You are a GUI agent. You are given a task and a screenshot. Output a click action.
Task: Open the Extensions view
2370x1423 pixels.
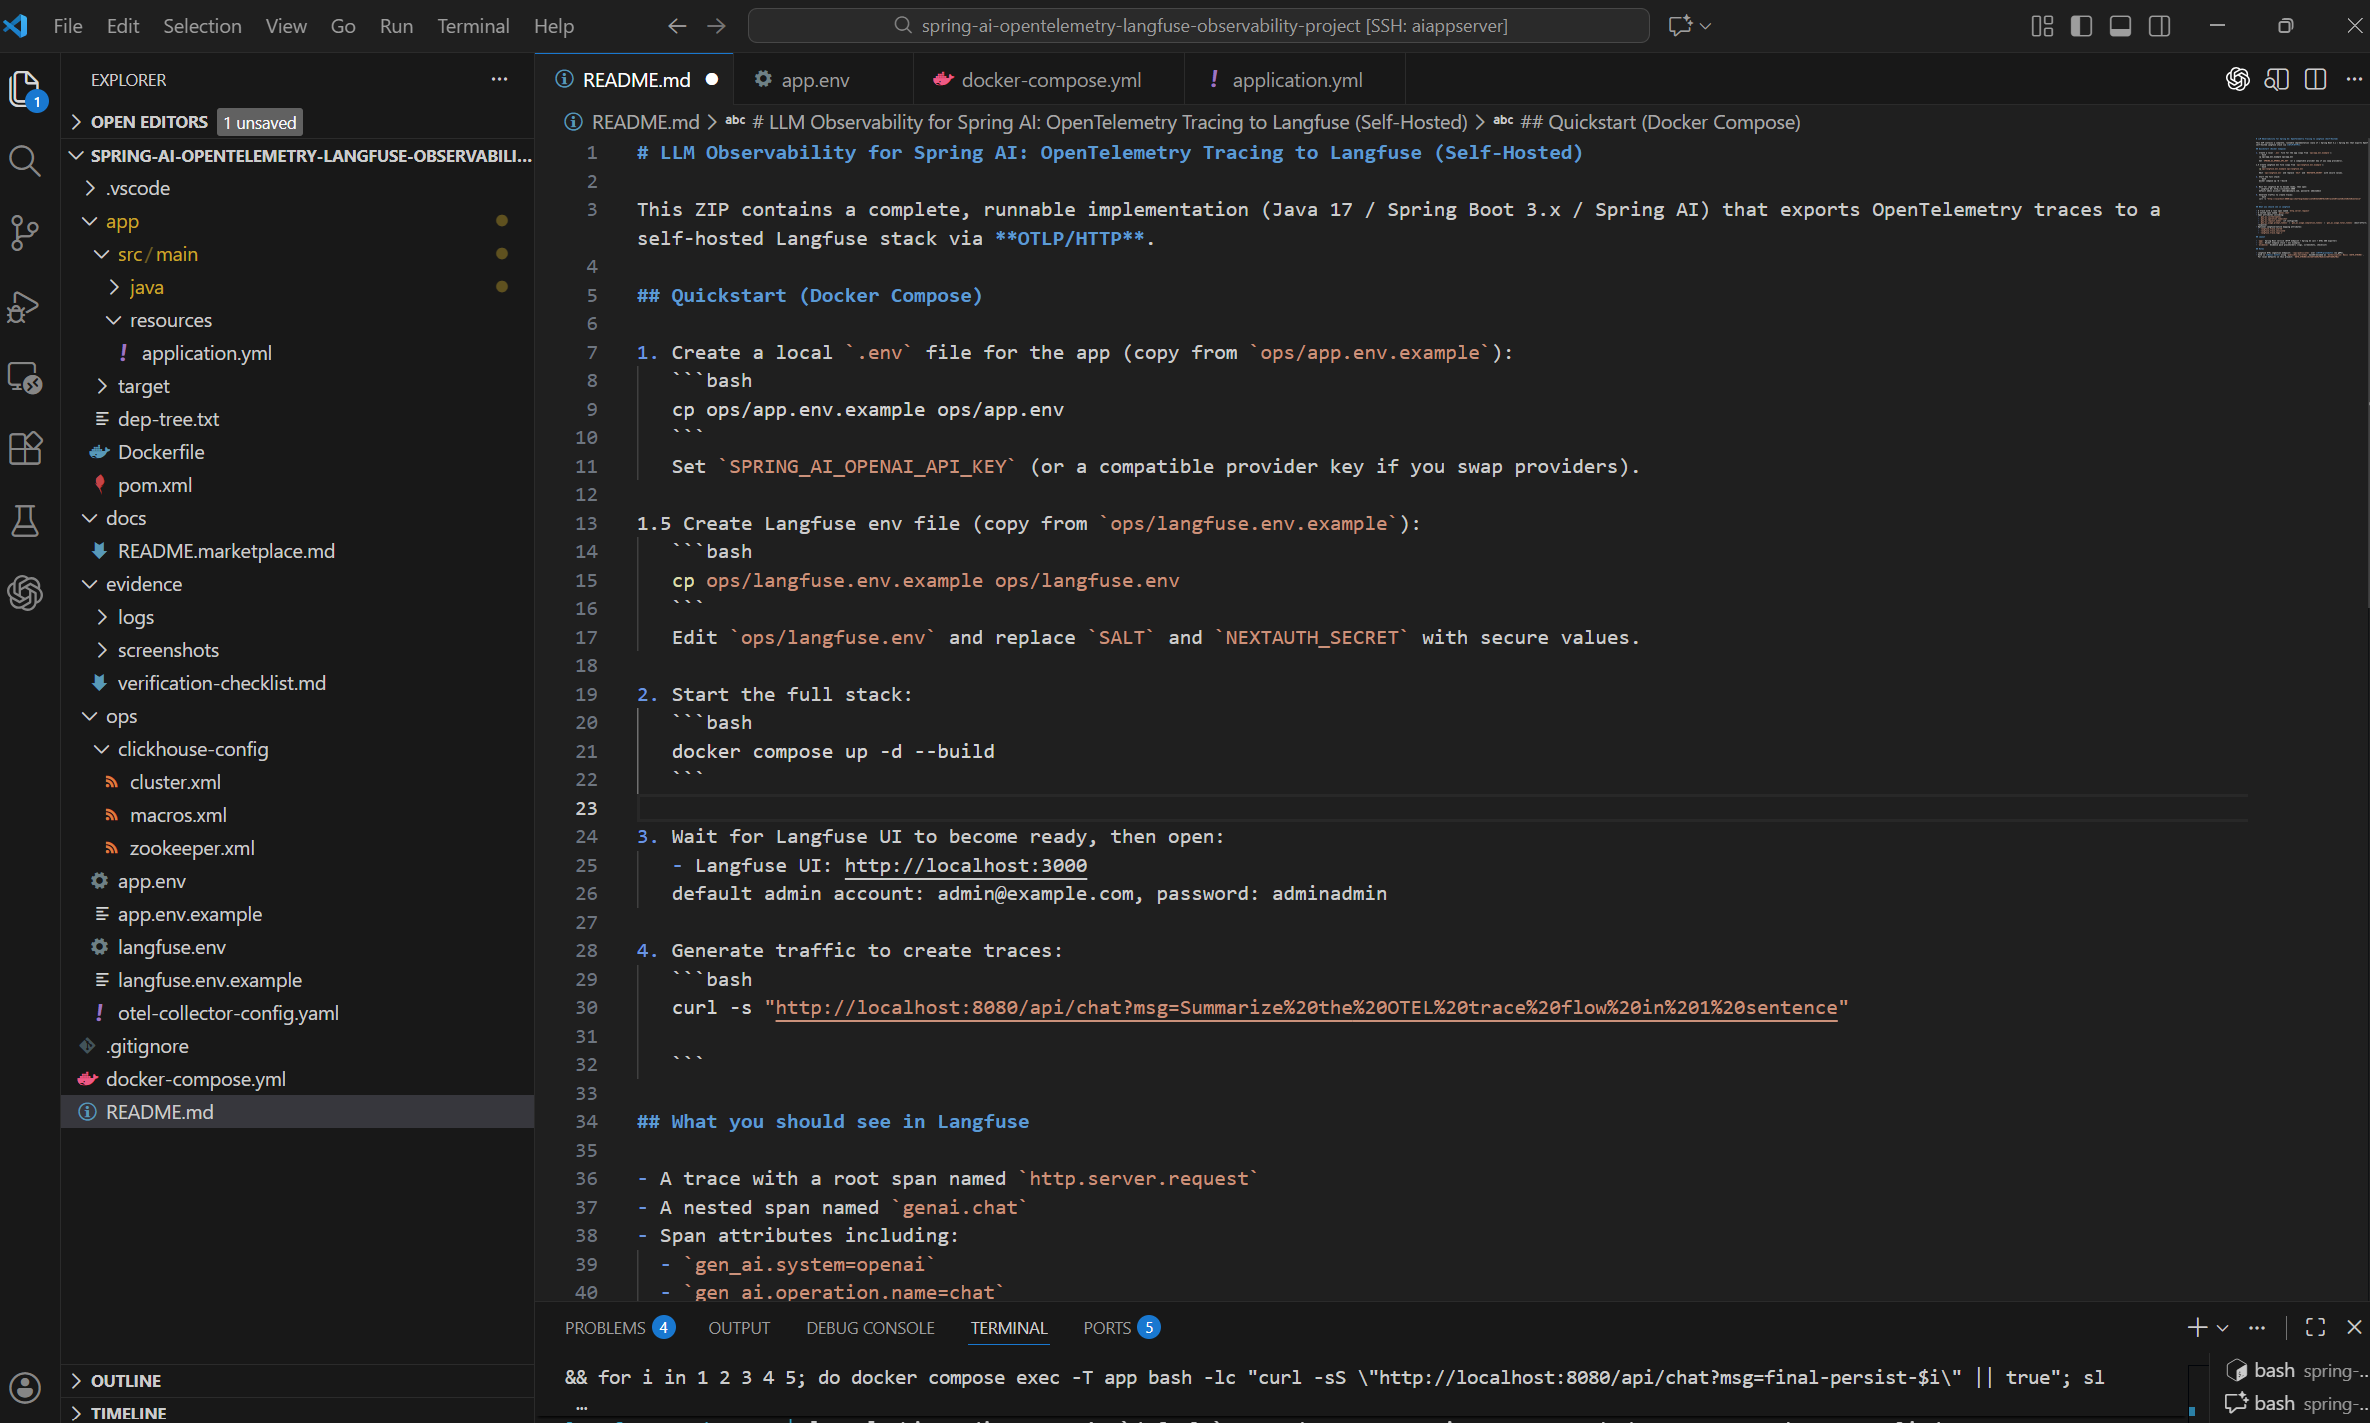click(25, 448)
